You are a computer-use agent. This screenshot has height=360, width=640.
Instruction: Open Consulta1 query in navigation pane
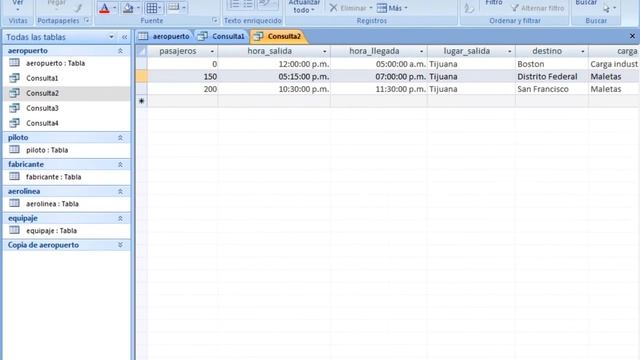pyautogui.click(x=67, y=78)
